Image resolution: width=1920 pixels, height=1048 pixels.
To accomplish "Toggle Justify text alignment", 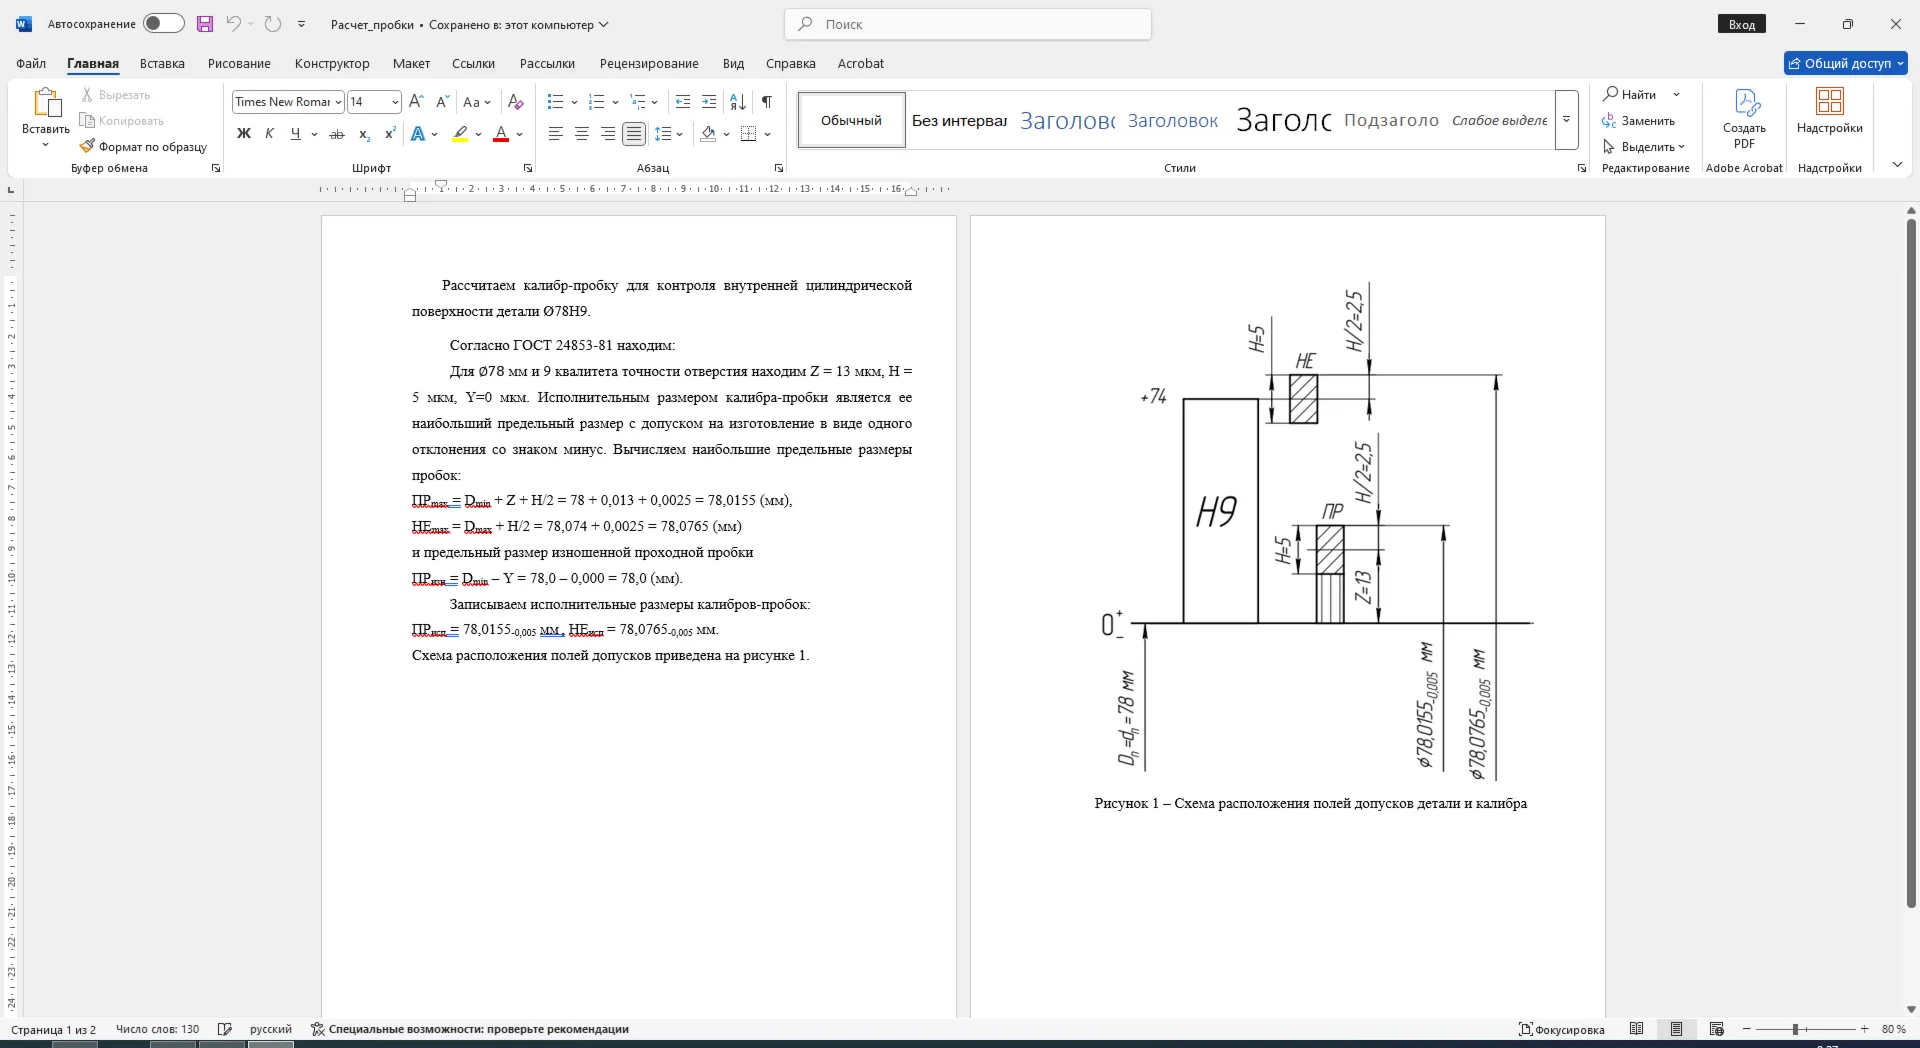I will [x=634, y=134].
